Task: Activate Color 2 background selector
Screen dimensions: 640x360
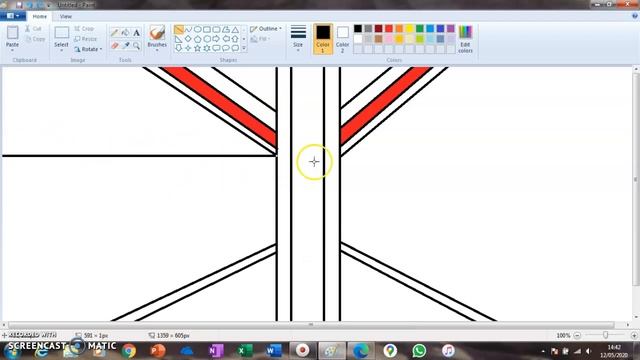Action: [x=342, y=39]
